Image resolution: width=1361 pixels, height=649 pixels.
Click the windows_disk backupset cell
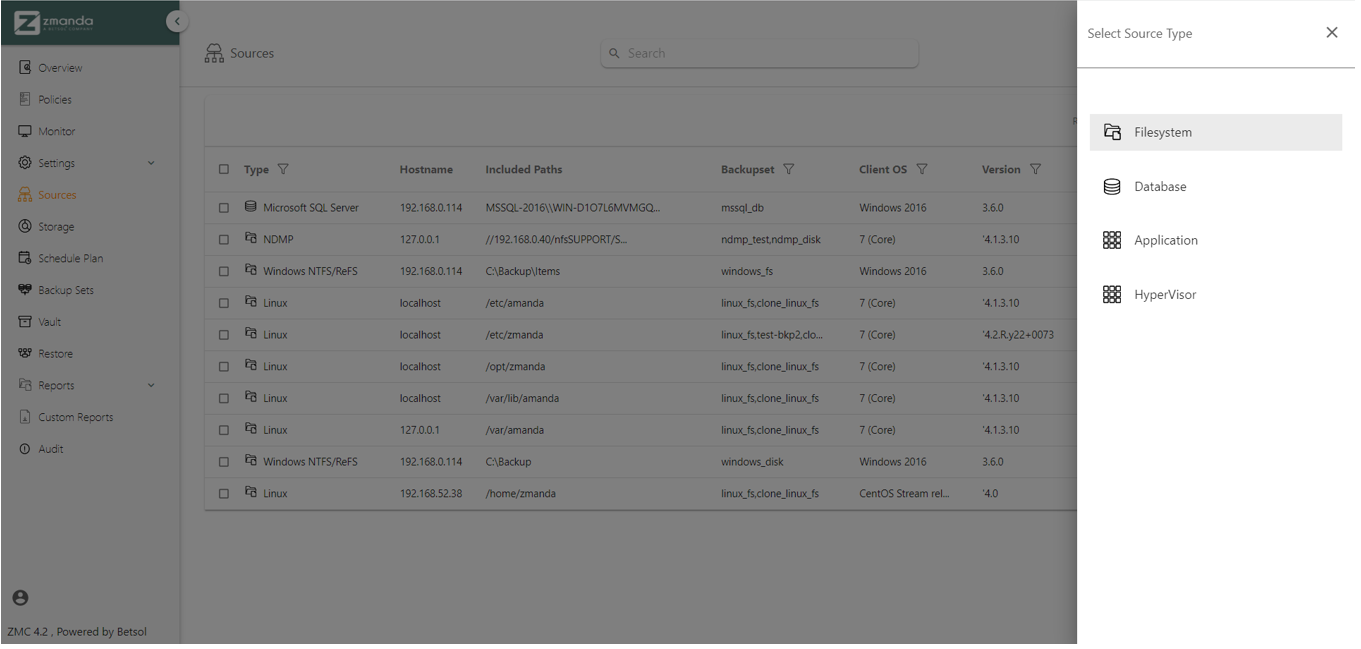752,462
